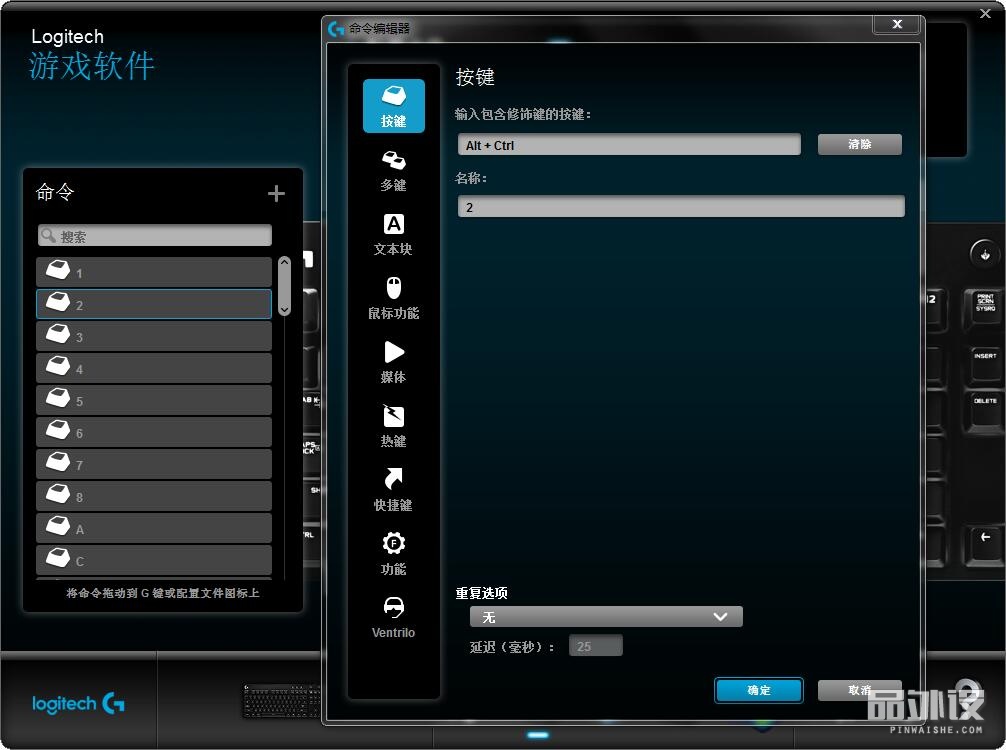Click inside the 搜索 search box
The image size is (1006, 750).
click(154, 235)
